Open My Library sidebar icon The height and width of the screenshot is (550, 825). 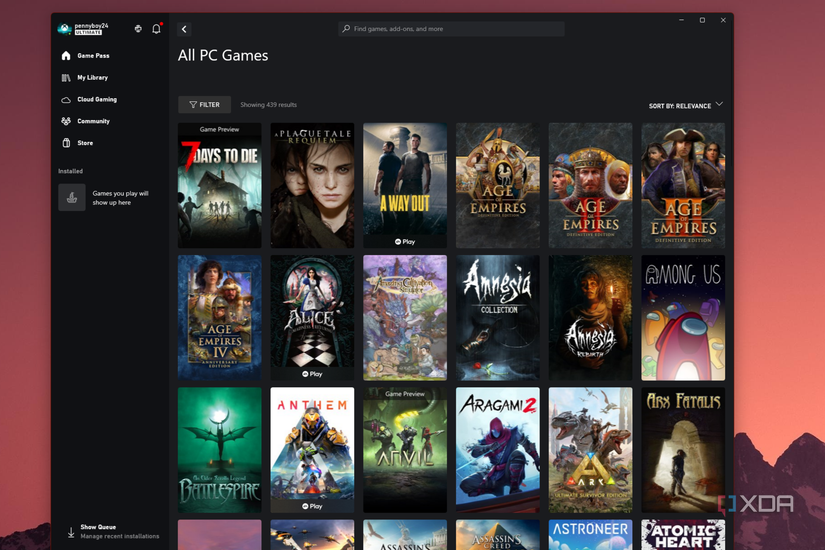coord(66,77)
